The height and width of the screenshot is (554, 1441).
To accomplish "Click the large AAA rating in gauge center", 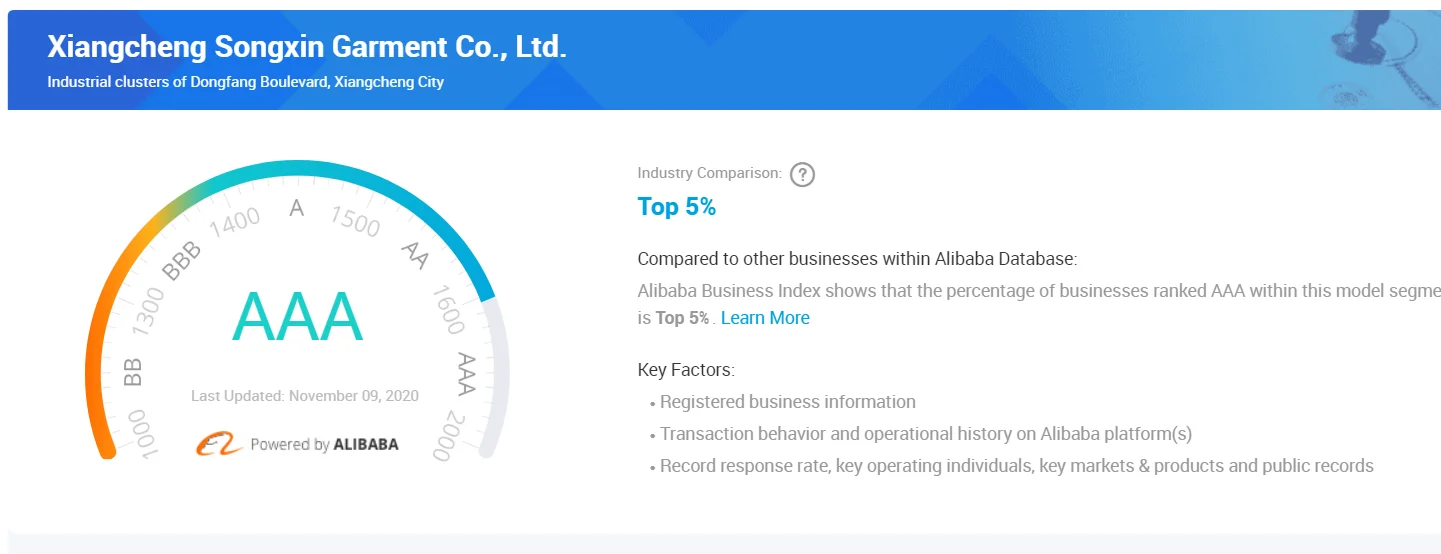I will (297, 317).
